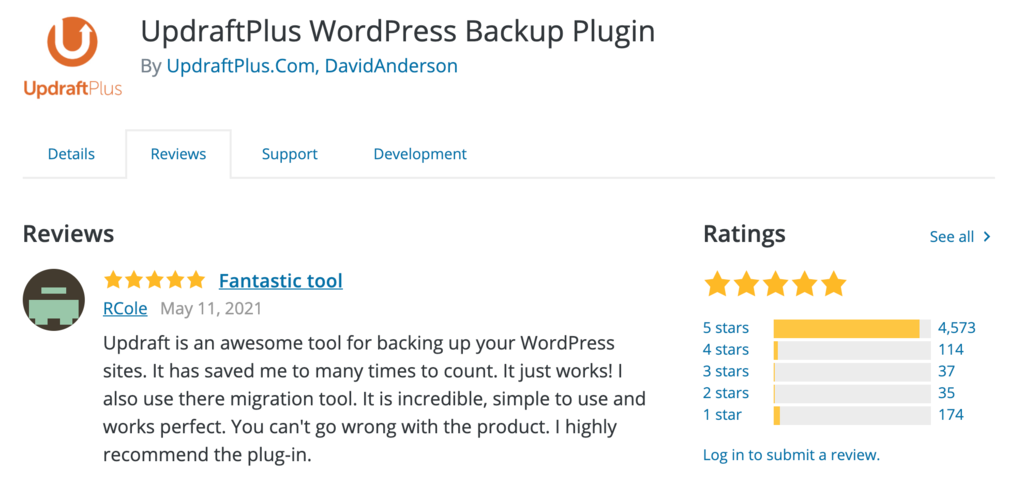Image resolution: width=1024 pixels, height=486 pixels.
Task: Open the Details tab
Action: 71,154
